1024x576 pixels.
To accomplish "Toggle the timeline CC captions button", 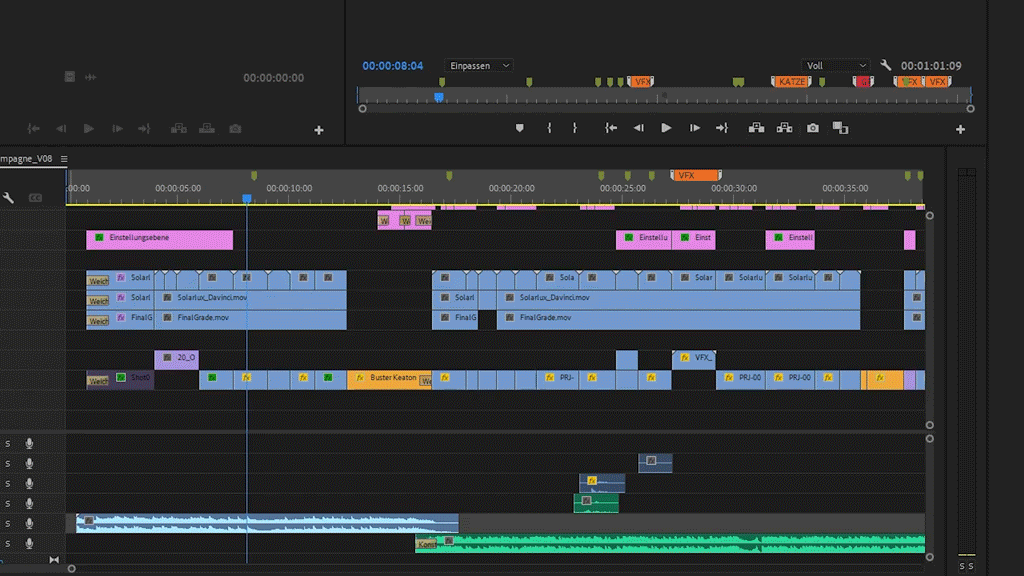I will (35, 198).
